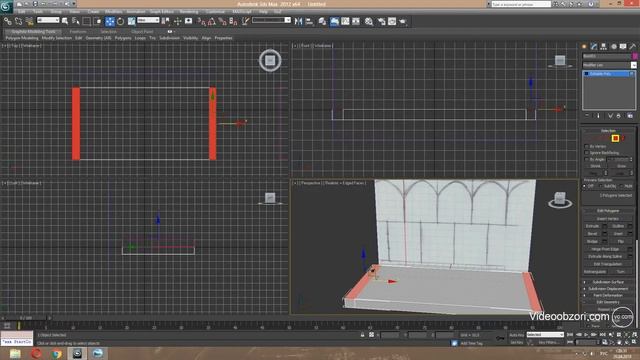Open the Reference Coordinate System dropdown
The image size is (640, 360).
(148, 20)
